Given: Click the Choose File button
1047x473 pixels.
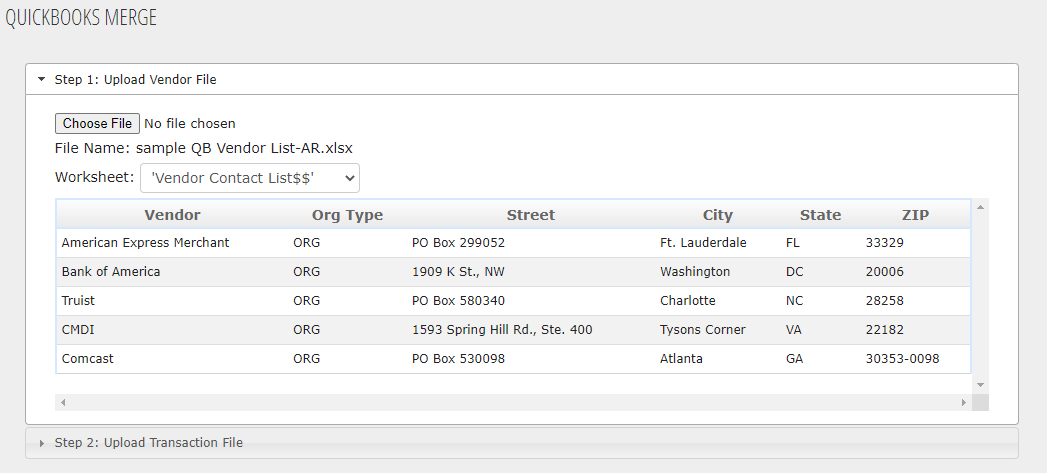Looking at the screenshot, I should point(97,124).
